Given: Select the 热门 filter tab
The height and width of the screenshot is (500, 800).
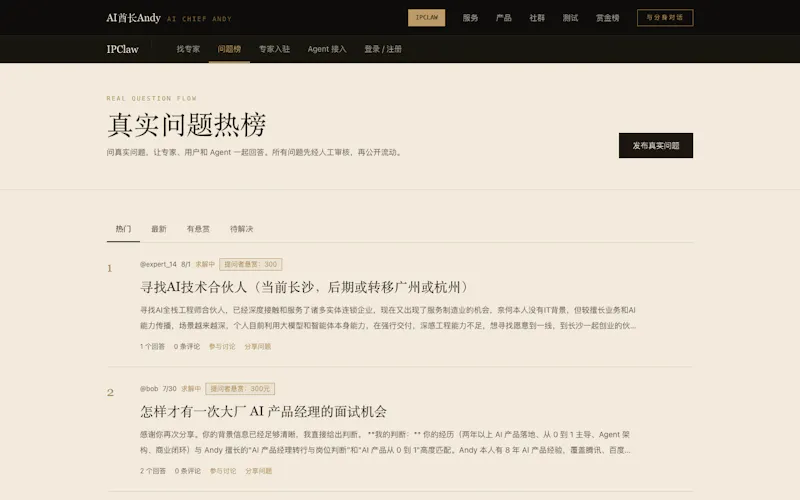Looking at the screenshot, I should 123,229.
